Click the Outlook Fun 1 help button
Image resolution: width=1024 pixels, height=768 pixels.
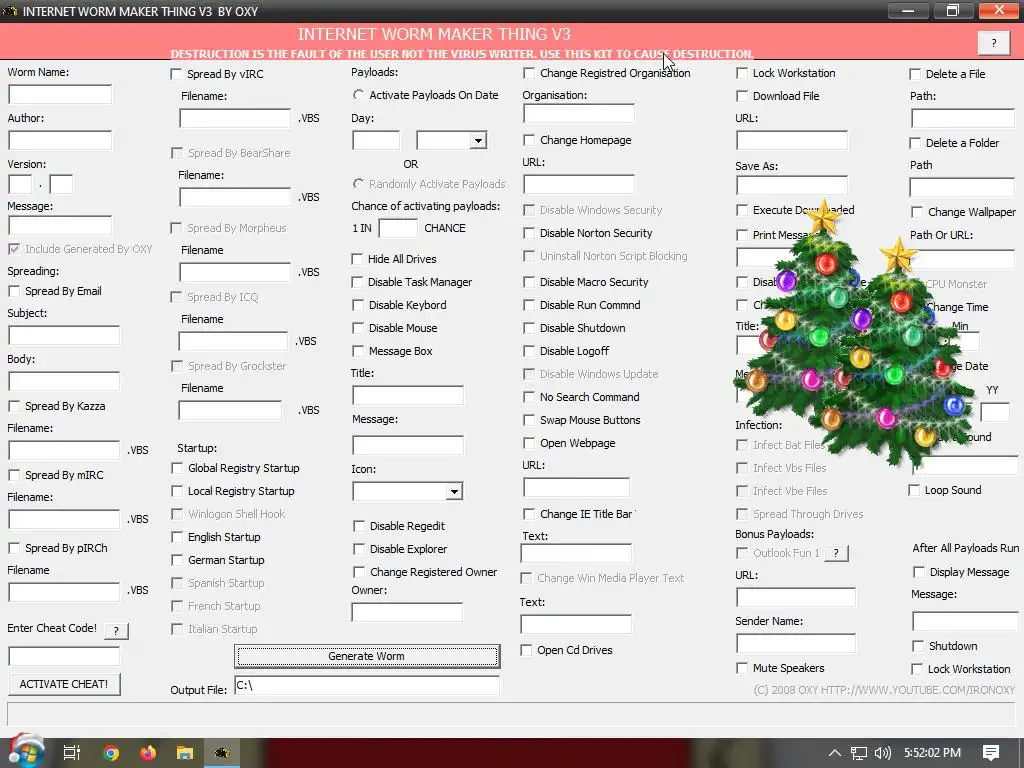(836, 553)
